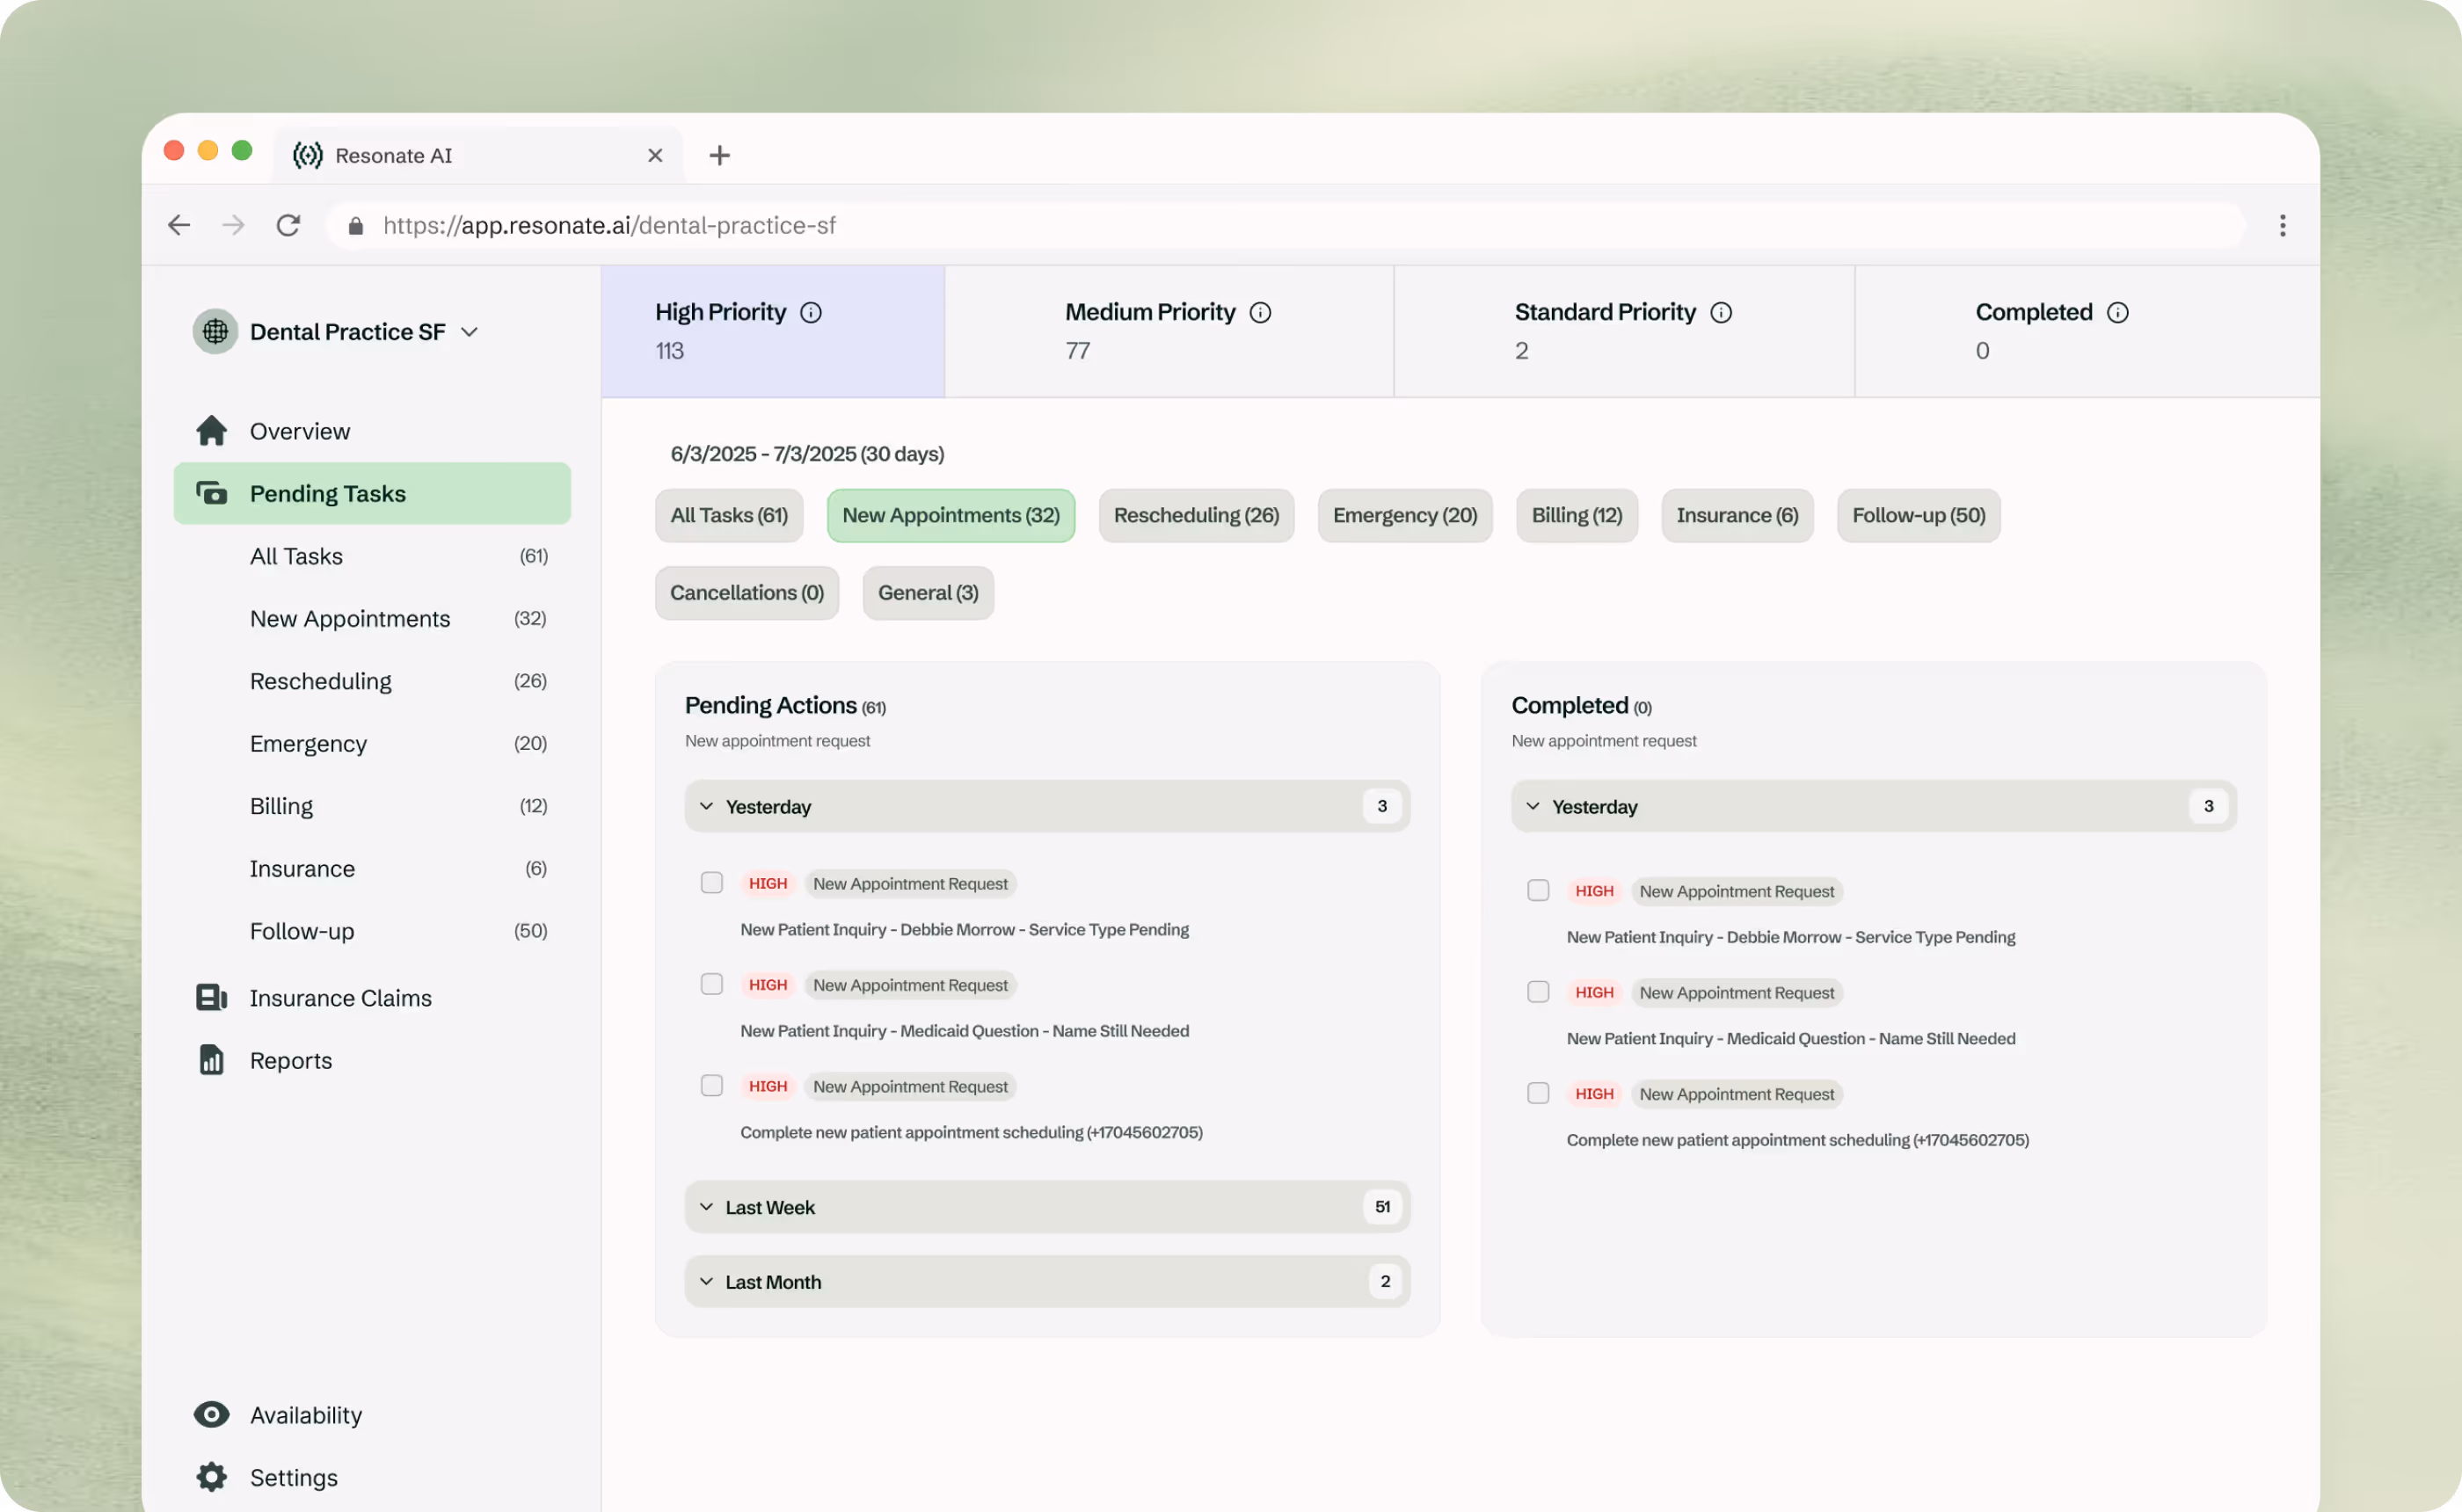The image size is (2462, 1512).
Task: Select the Standard Priority tab
Action: point(1624,331)
